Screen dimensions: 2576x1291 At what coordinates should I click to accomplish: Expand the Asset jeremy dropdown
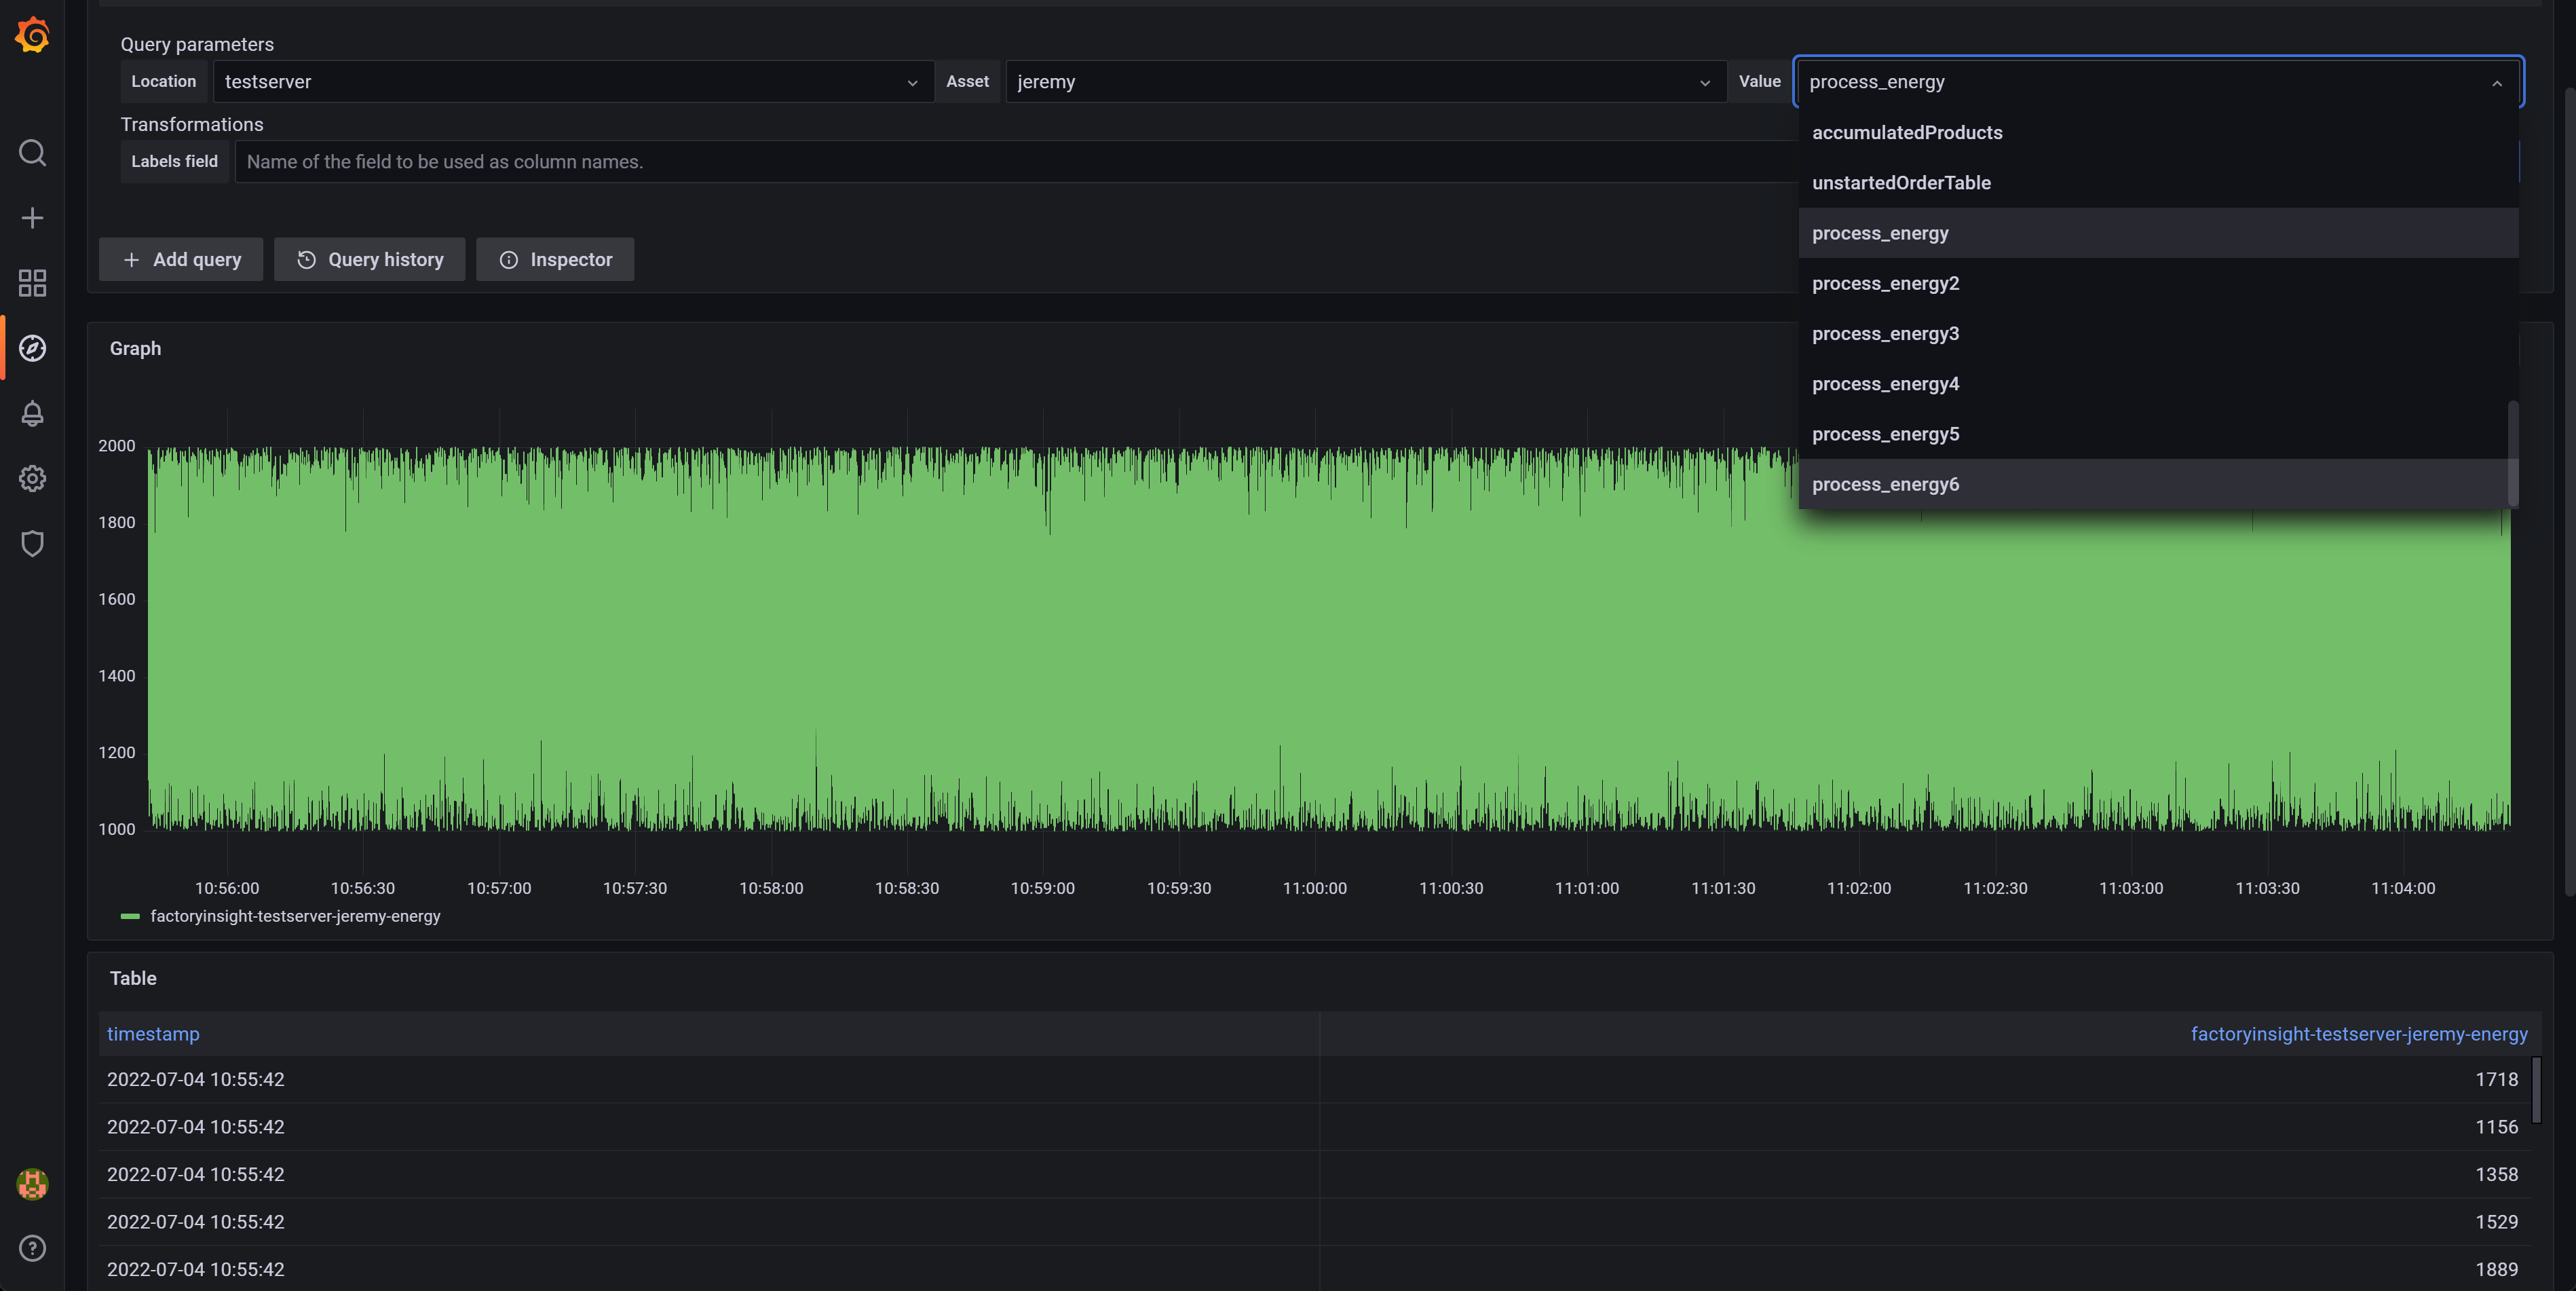point(1364,82)
